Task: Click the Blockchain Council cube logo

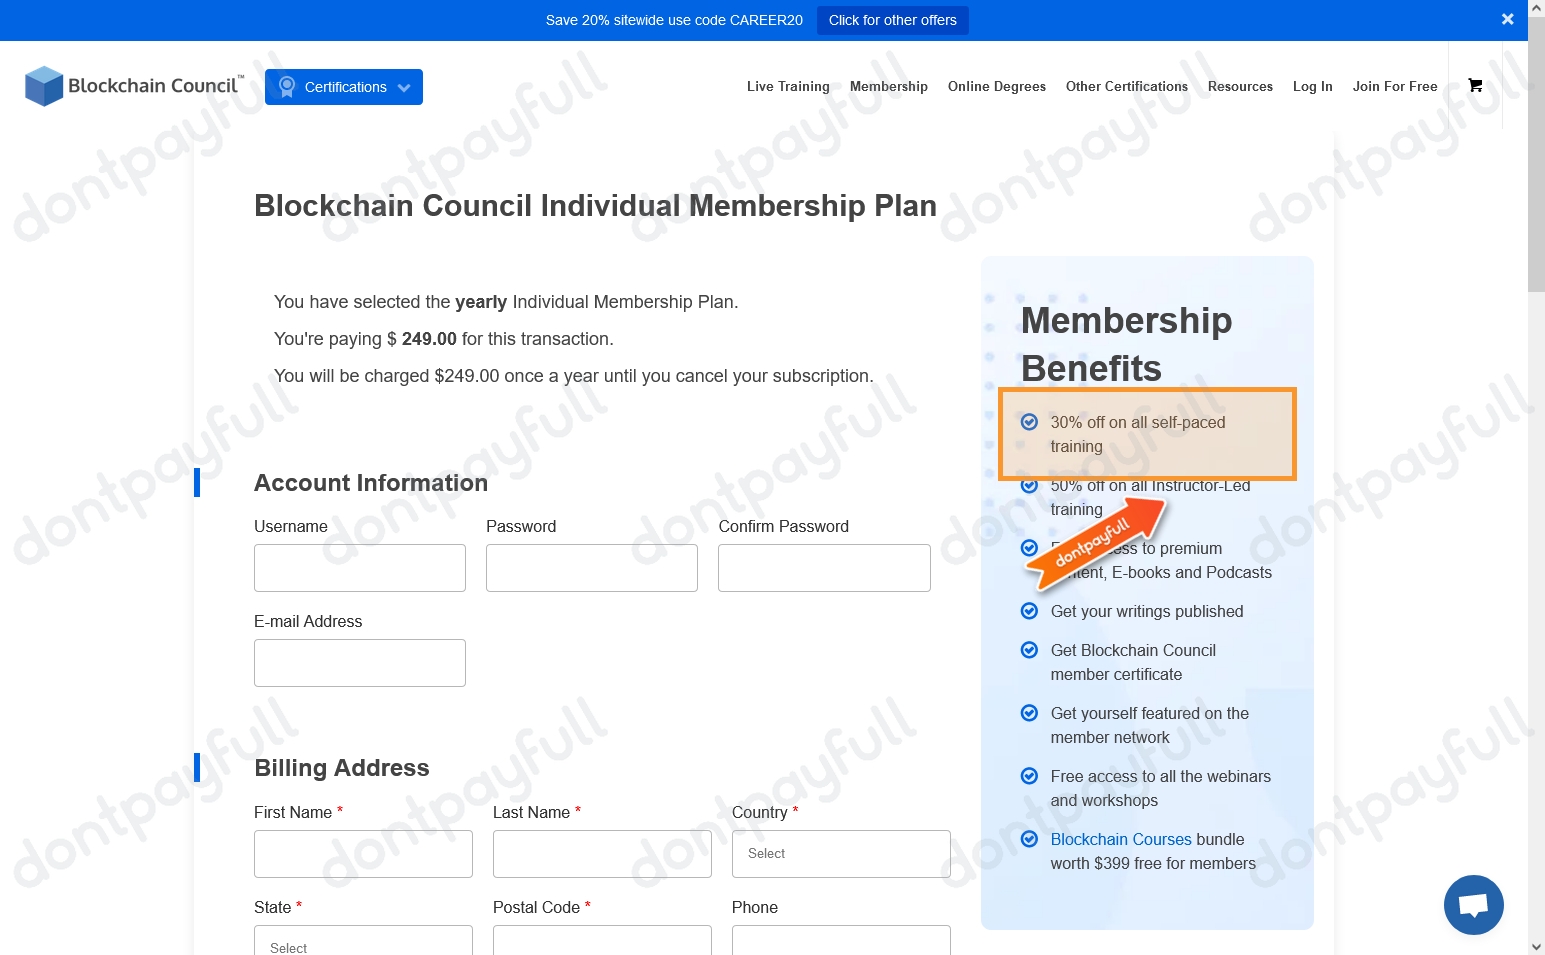Action: 44,86
